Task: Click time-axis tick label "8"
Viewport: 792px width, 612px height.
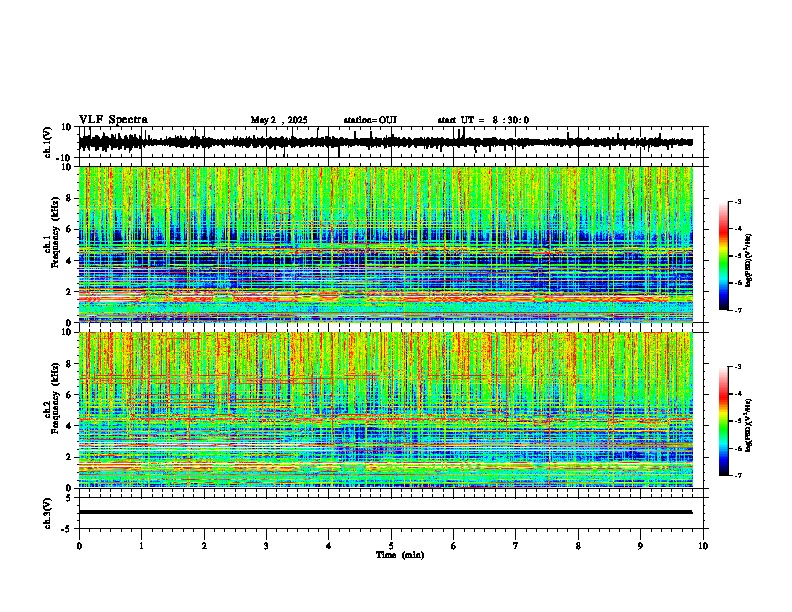Action: 578,546
